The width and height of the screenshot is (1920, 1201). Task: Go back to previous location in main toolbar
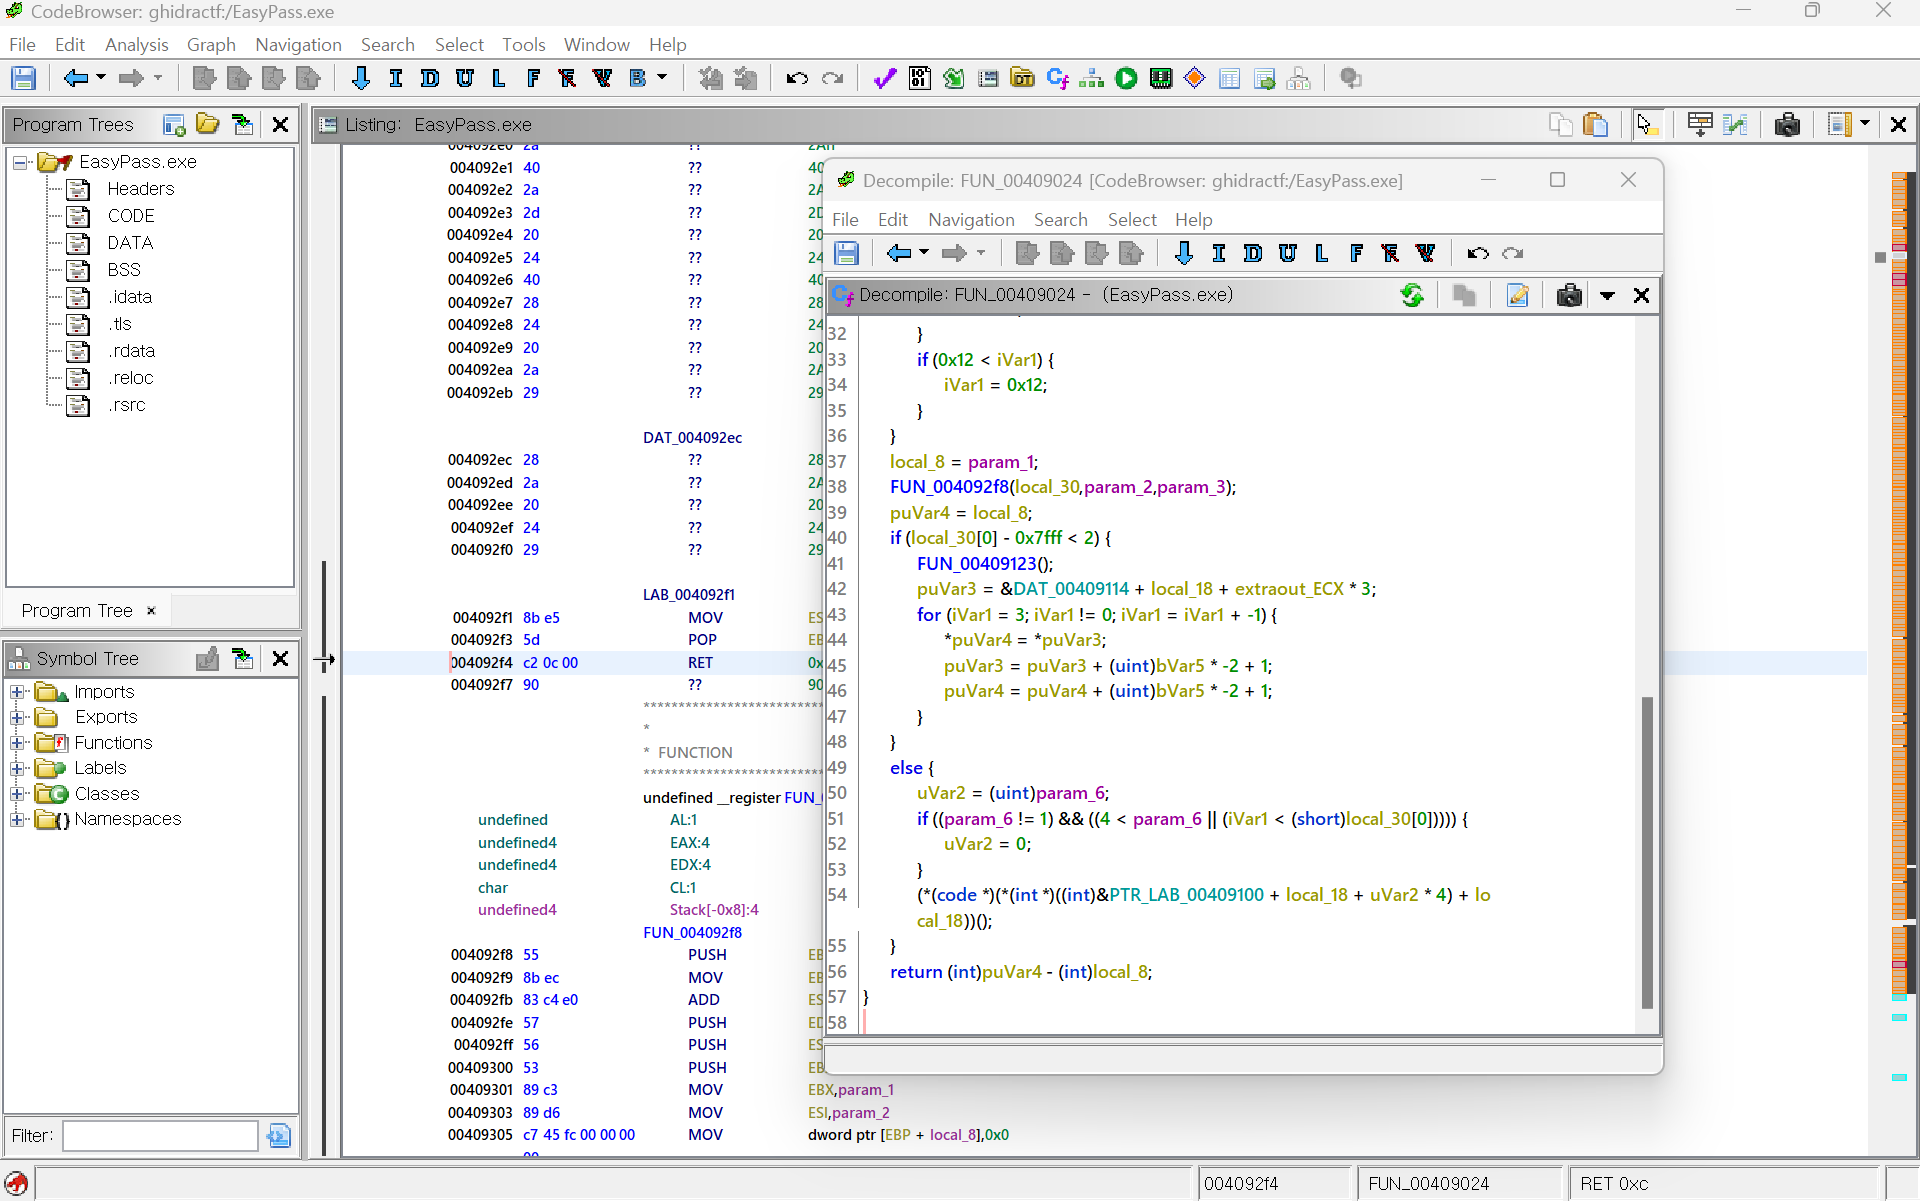point(75,78)
